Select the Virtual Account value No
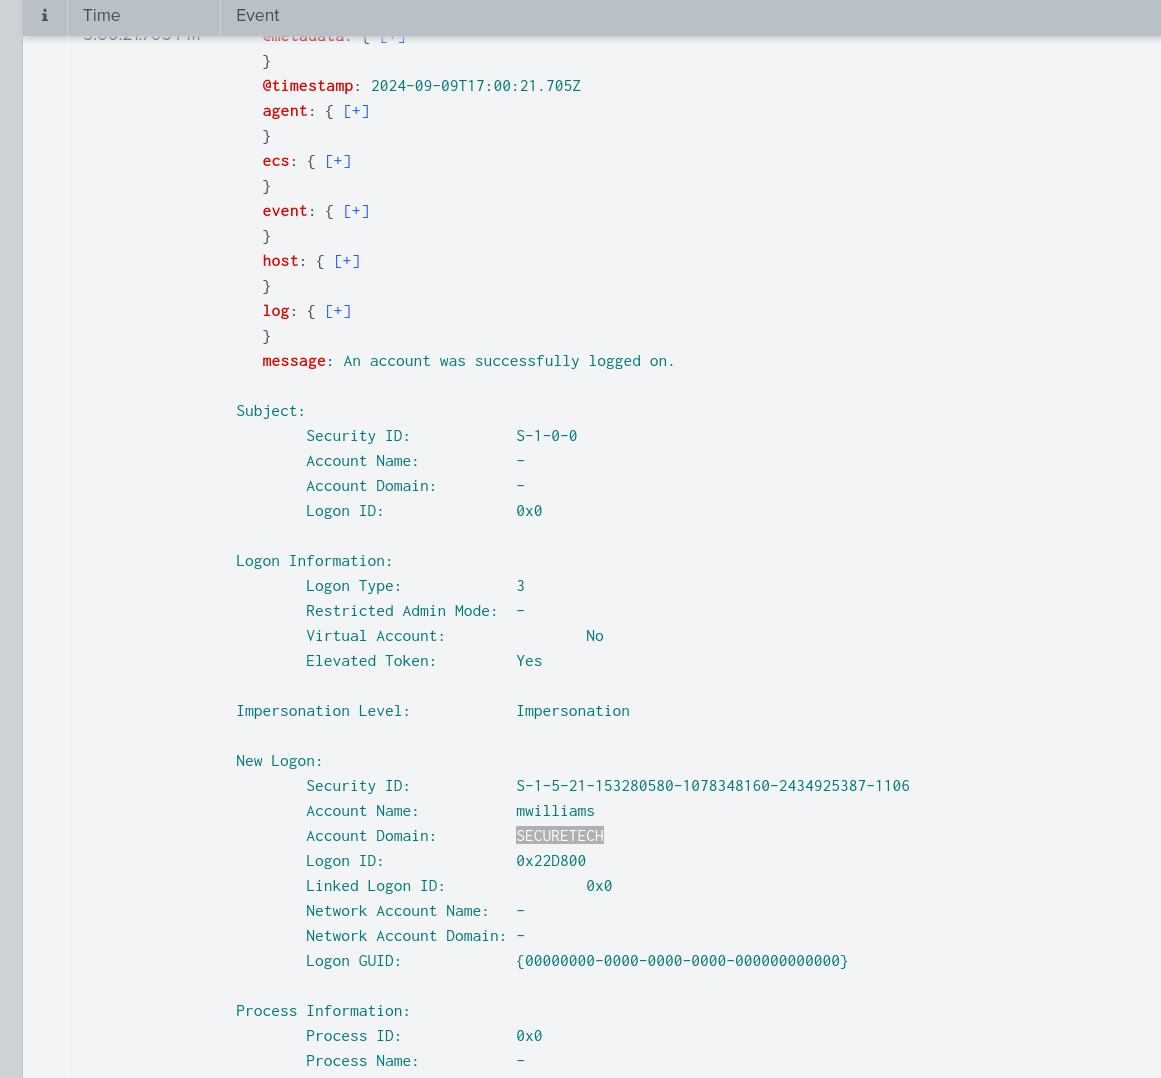Viewport: 1161px width, 1078px height. 595,636
